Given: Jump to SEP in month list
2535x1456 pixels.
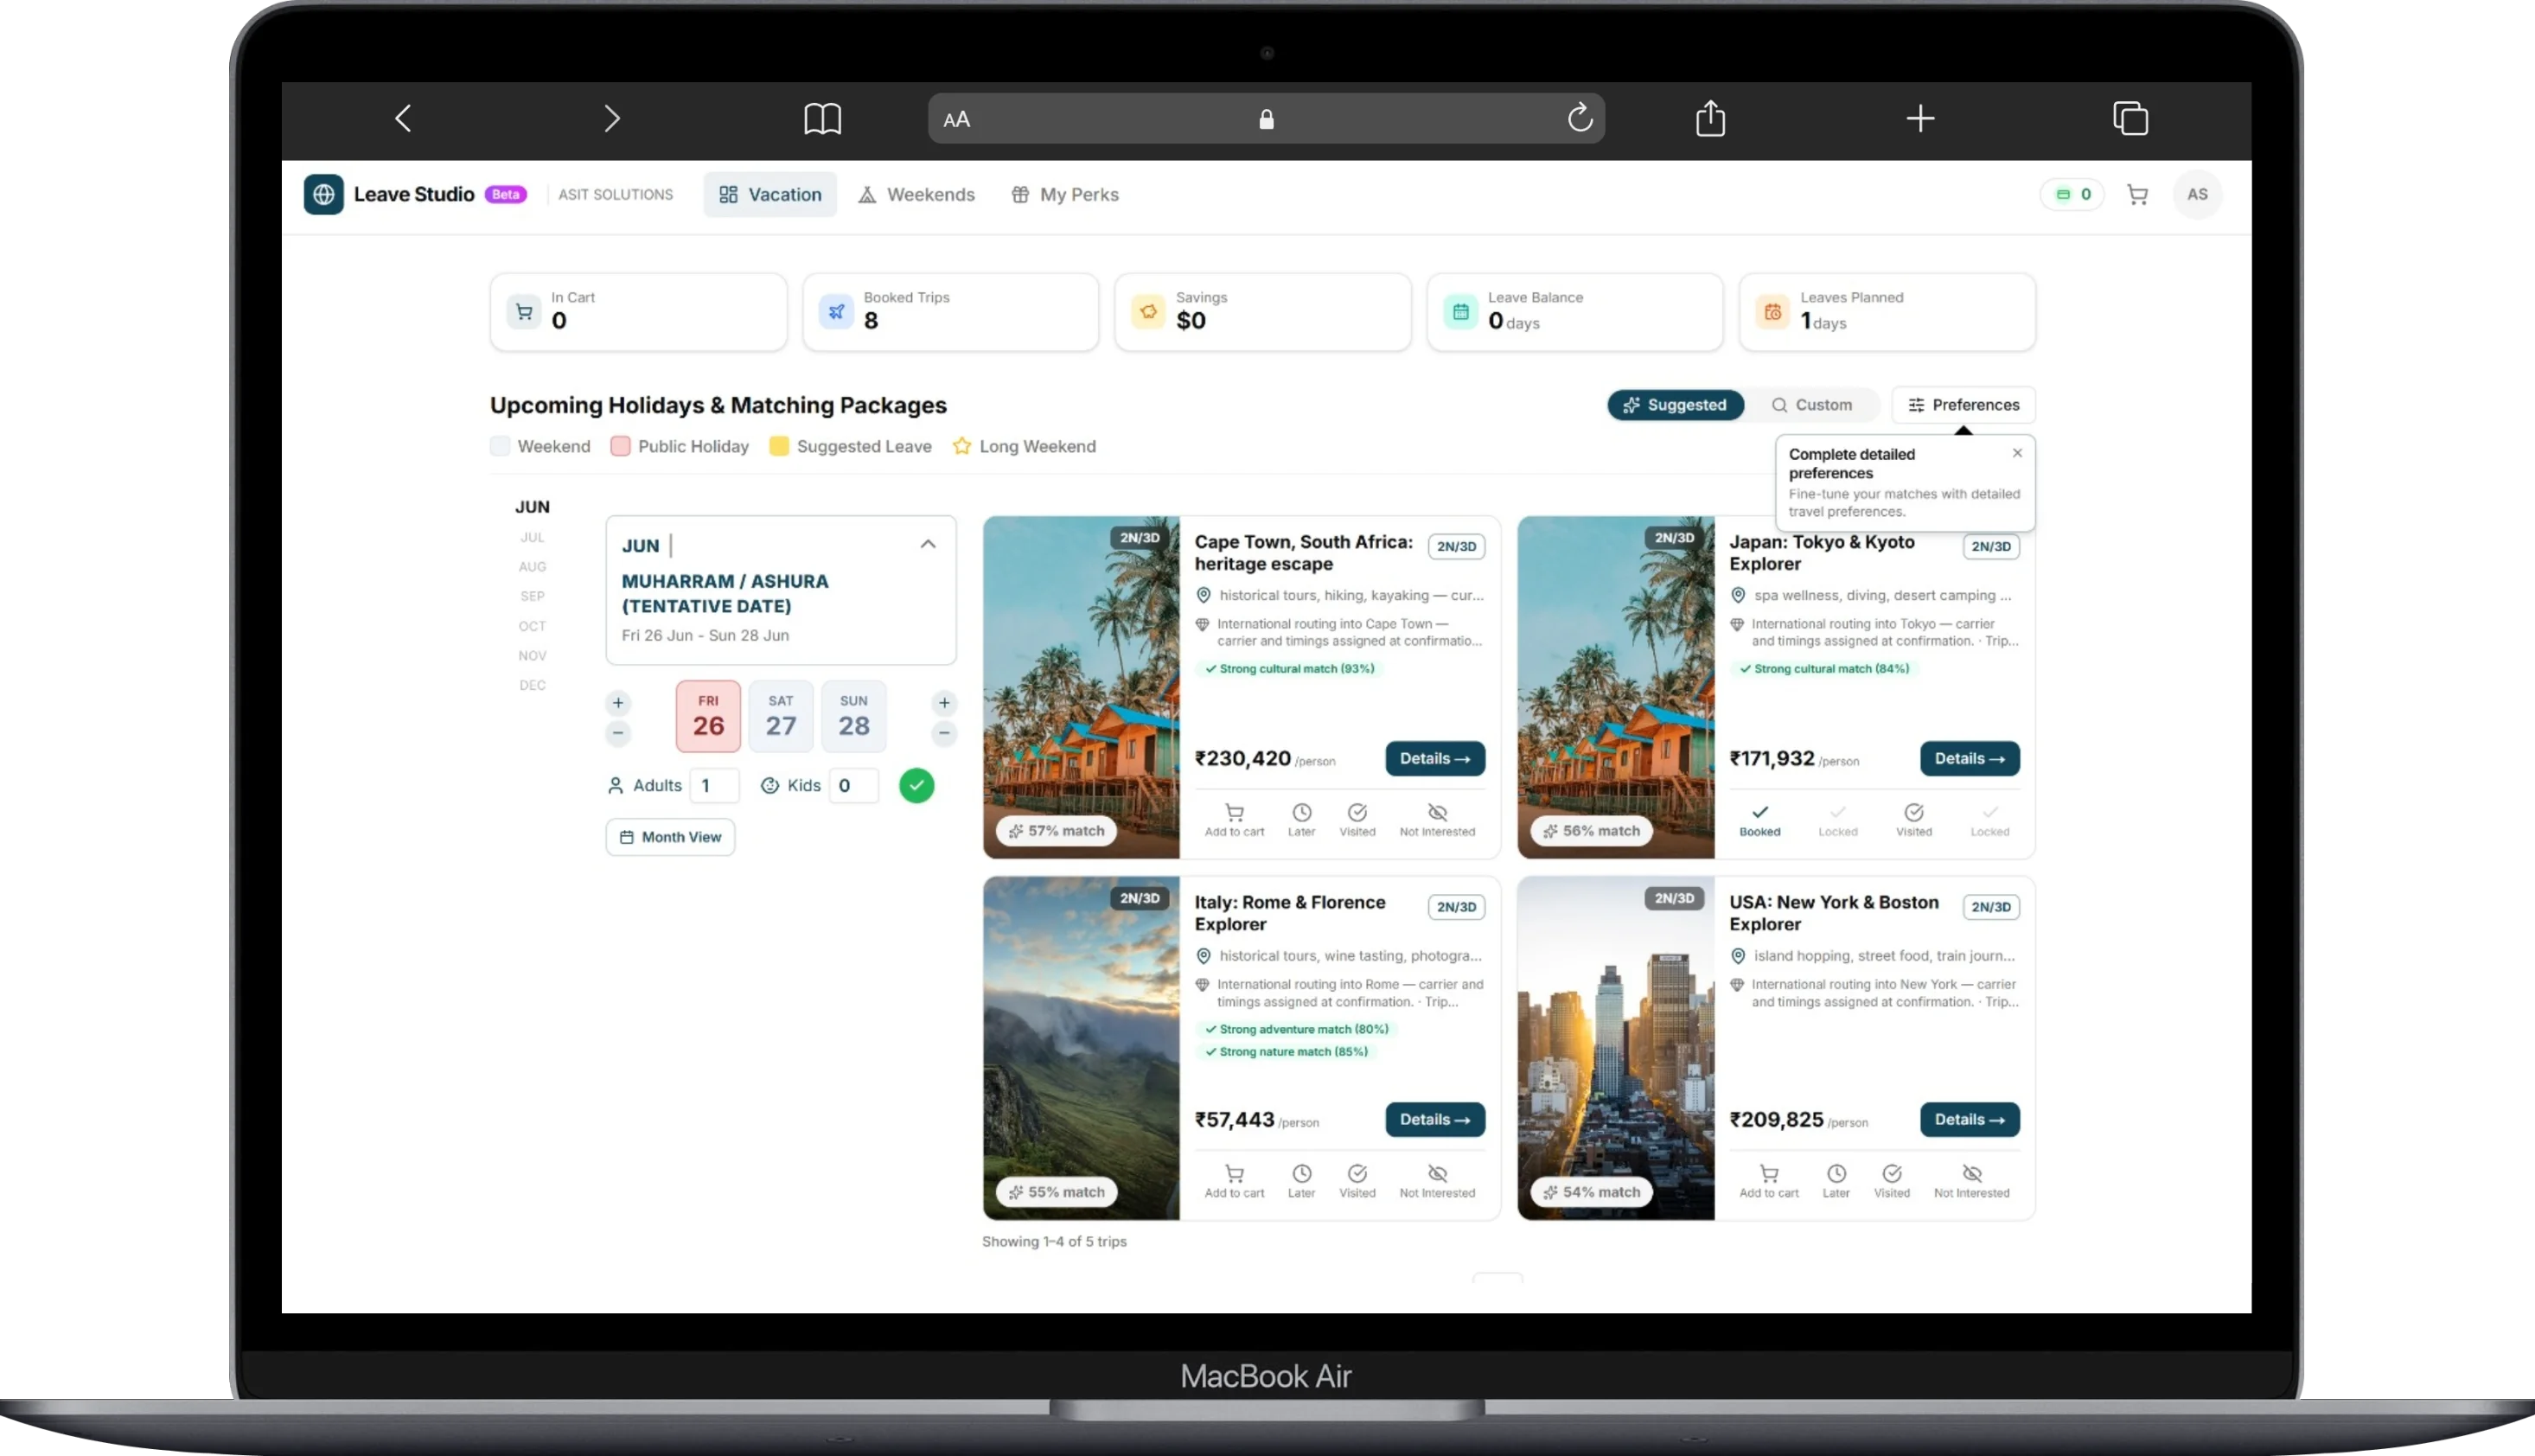Looking at the screenshot, I should click(x=532, y=596).
